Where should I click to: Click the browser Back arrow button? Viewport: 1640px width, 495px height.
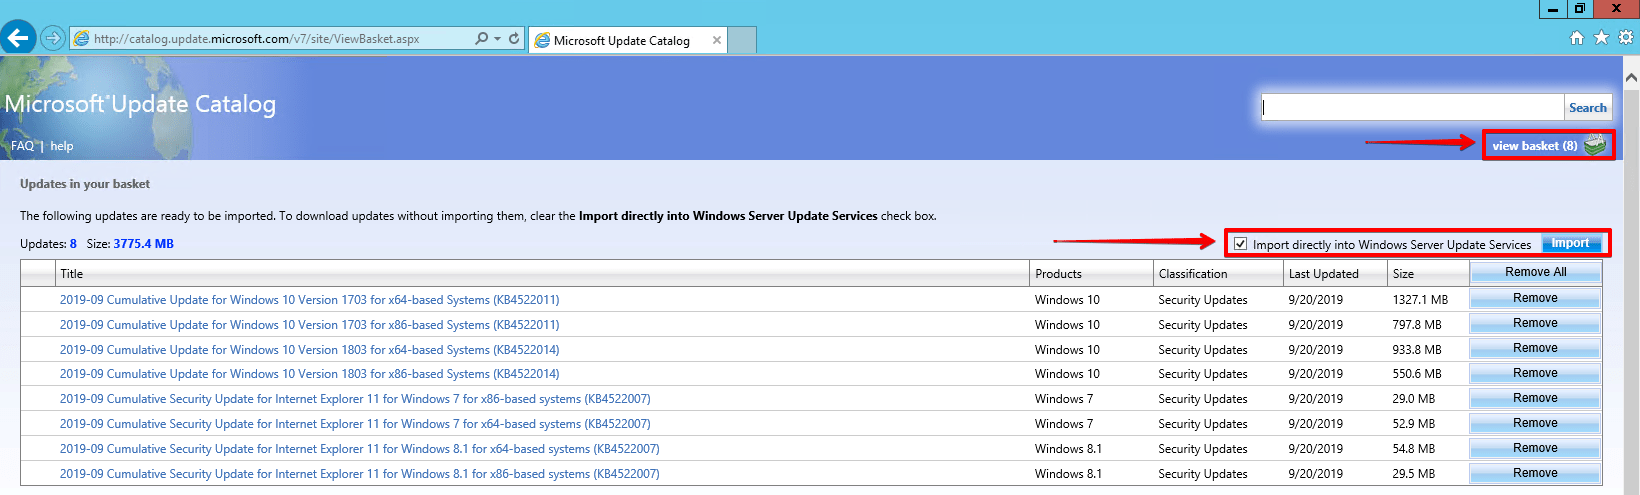point(18,38)
